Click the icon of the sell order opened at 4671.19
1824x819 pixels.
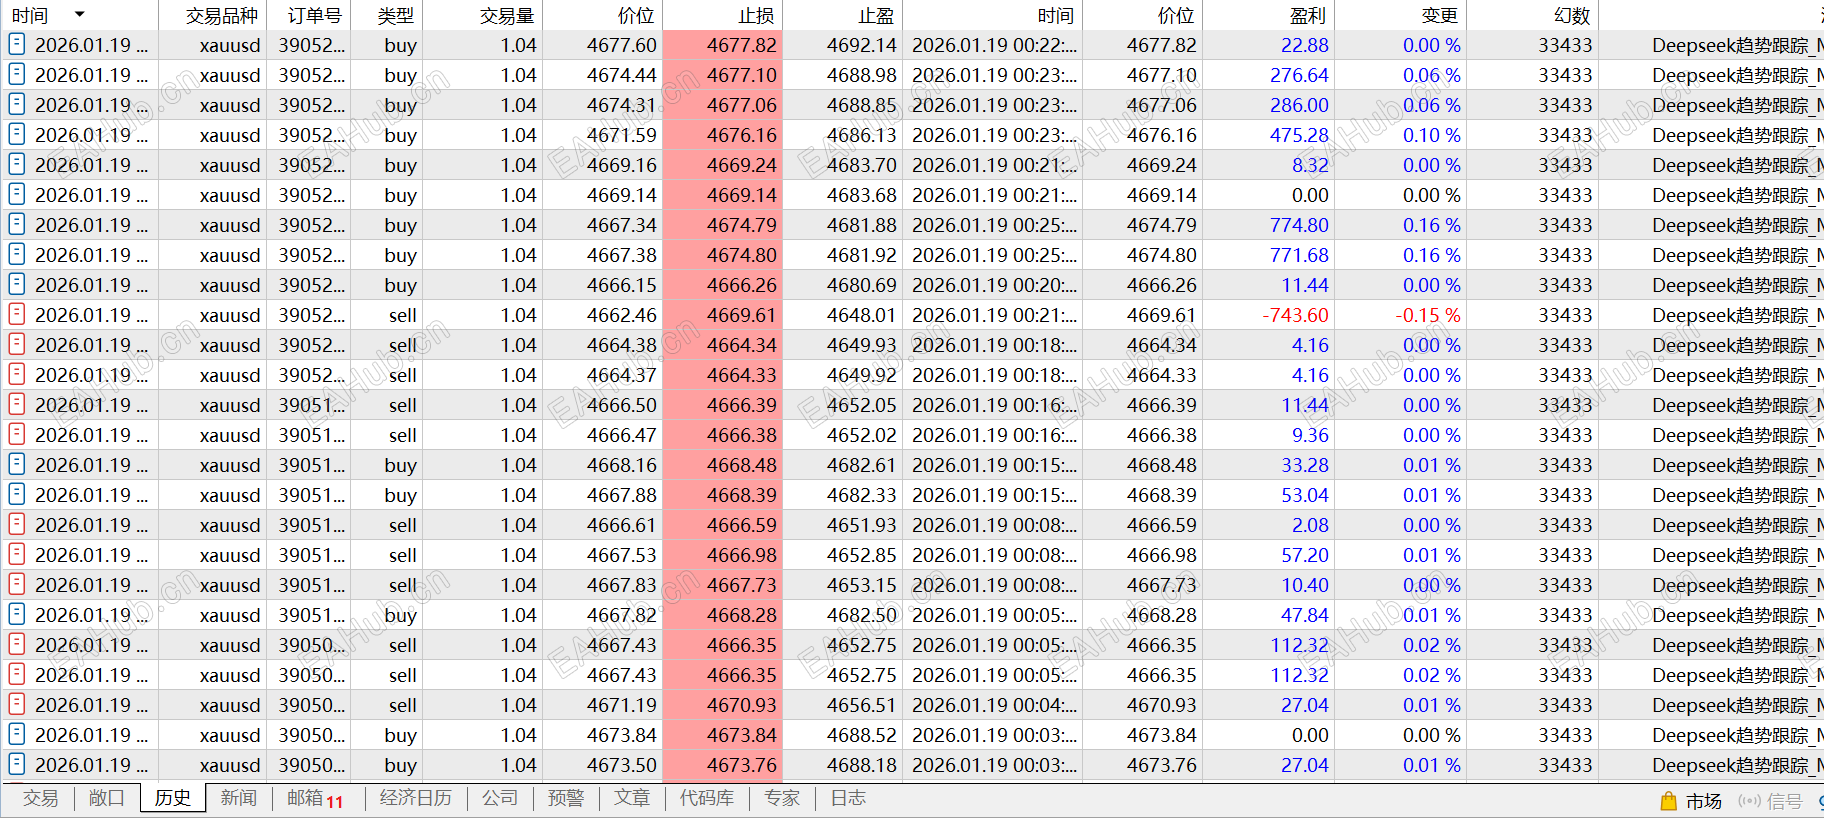pyautogui.click(x=16, y=704)
